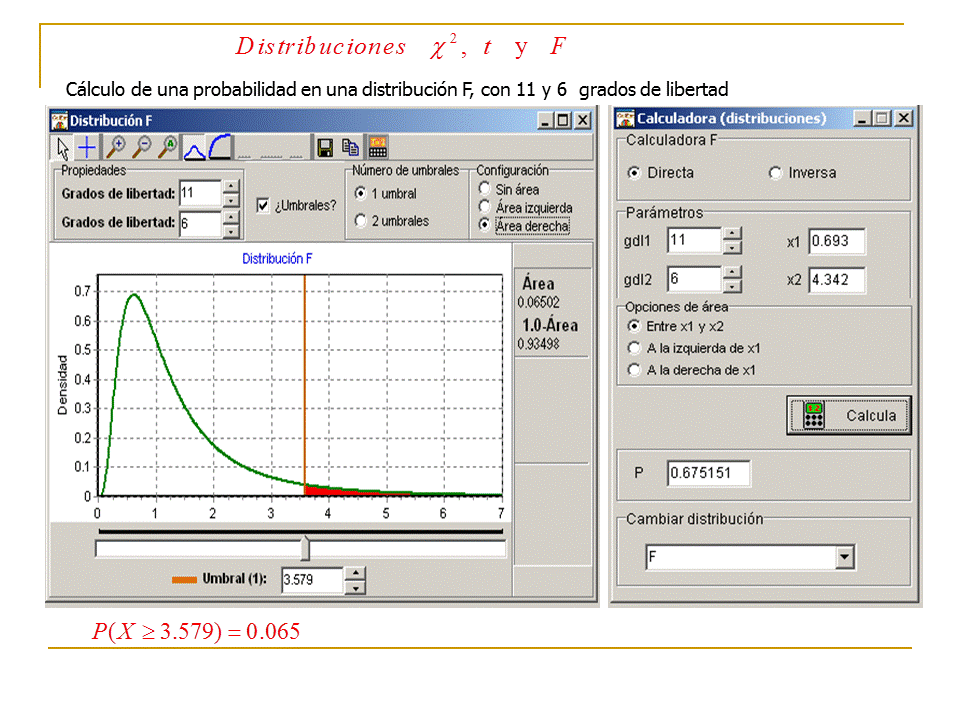The image size is (960, 720).
Task: Toggle the ¿Umbrales? checkbox
Action: click(x=263, y=205)
